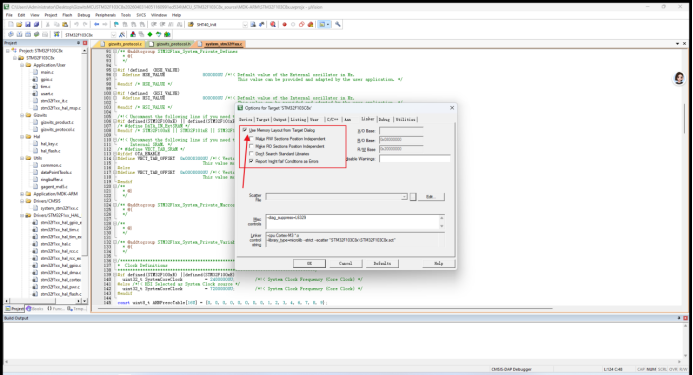Image resolution: width=693 pixels, height=375 pixels.
Task: Uncheck Use Memory Layout from Target Dialog
Action: 245,130
